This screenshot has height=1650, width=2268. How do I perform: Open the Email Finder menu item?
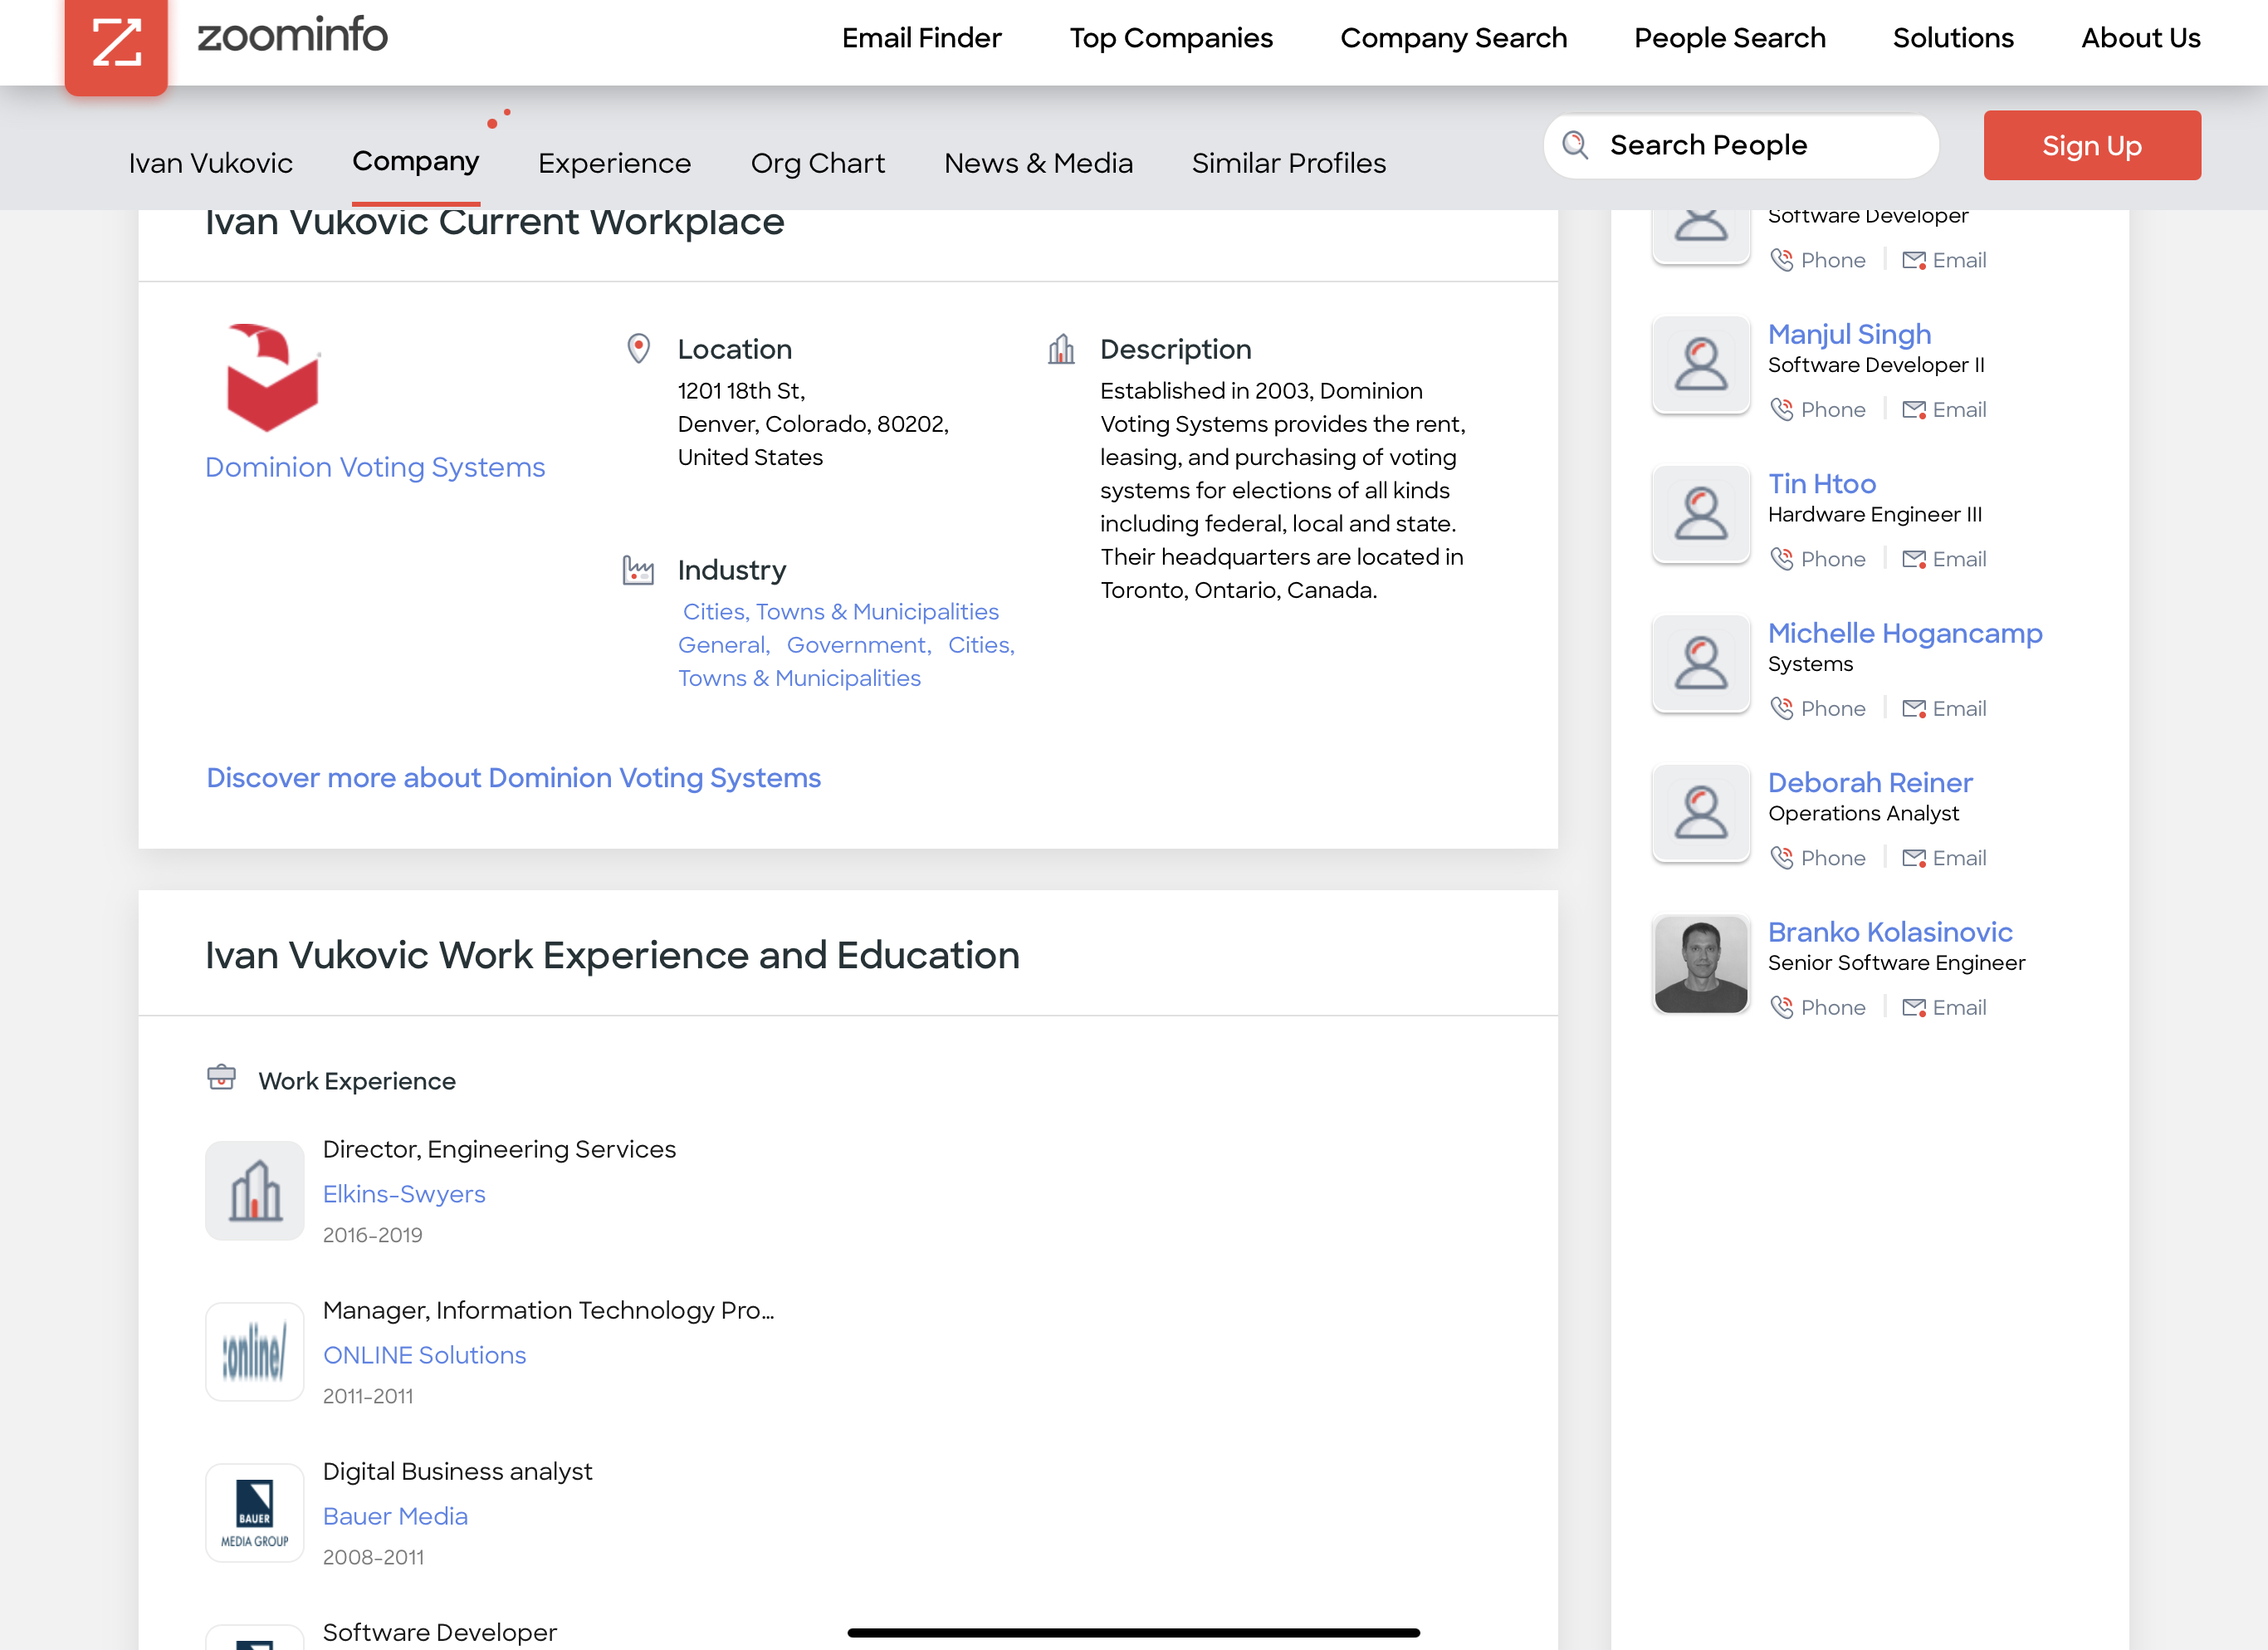[x=921, y=38]
